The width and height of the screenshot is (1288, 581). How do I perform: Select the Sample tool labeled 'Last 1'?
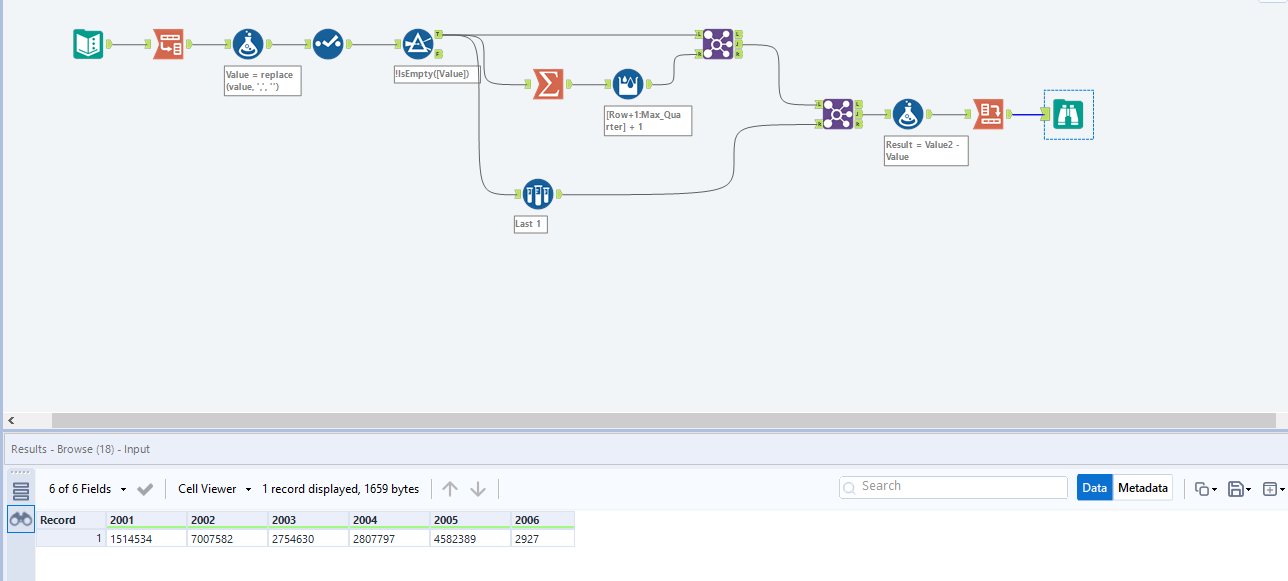tap(538, 193)
